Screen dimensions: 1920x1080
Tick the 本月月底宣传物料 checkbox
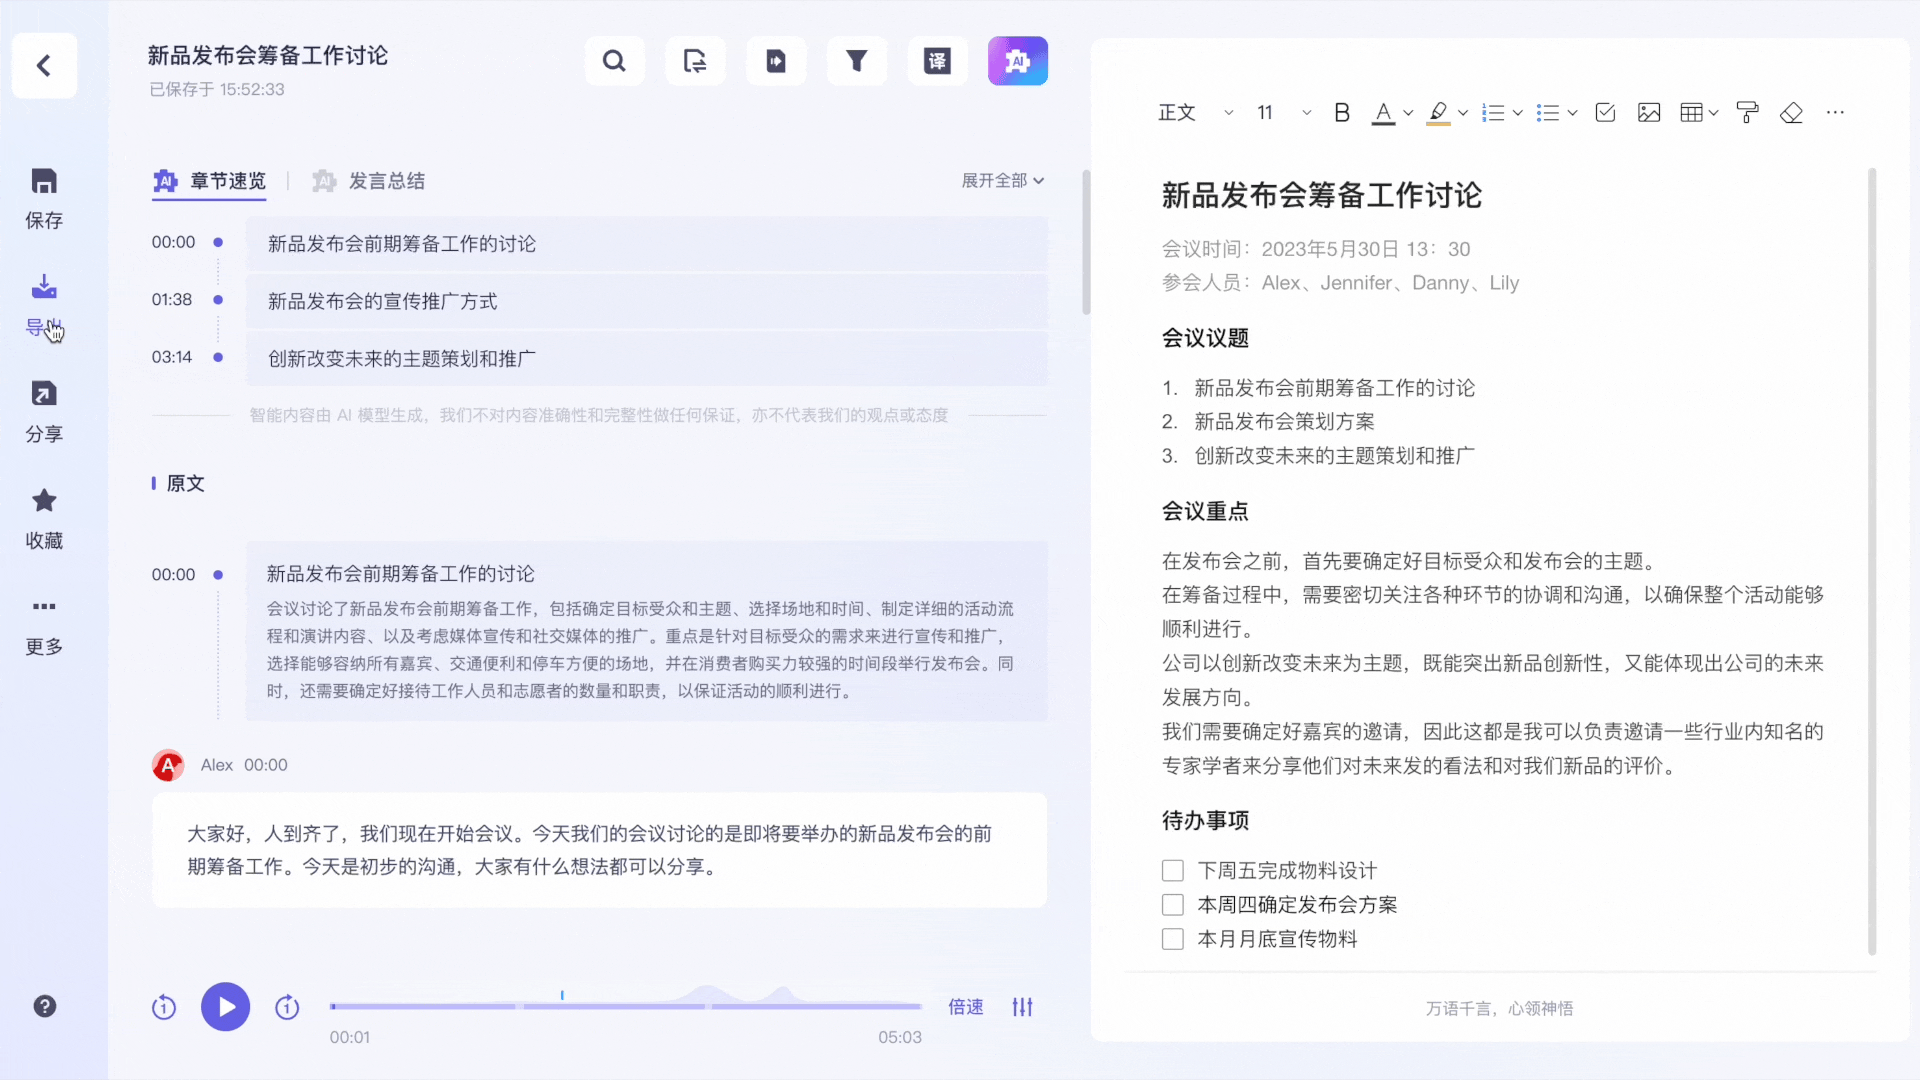[1171, 939]
